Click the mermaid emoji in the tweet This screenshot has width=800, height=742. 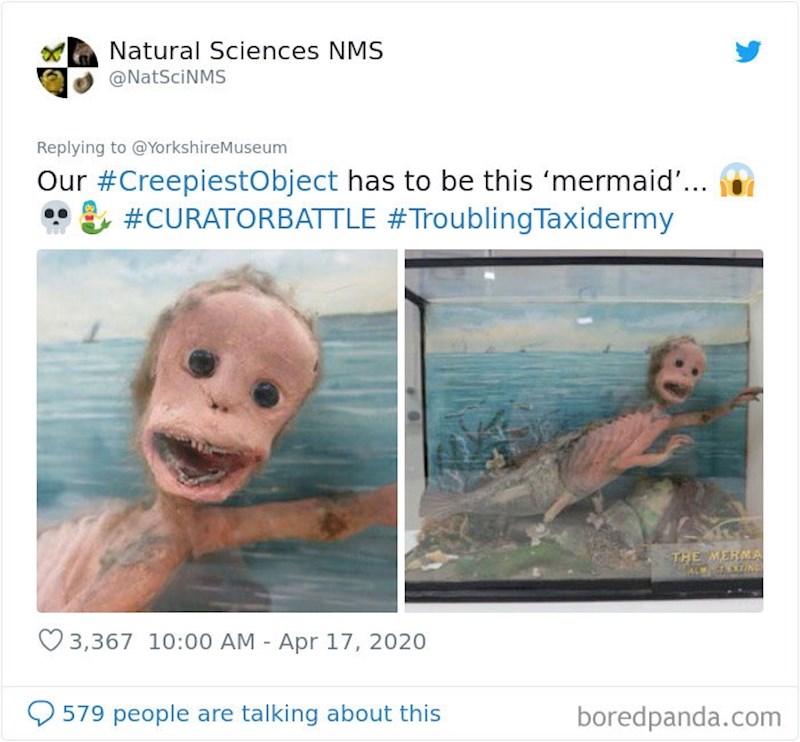(x=93, y=218)
